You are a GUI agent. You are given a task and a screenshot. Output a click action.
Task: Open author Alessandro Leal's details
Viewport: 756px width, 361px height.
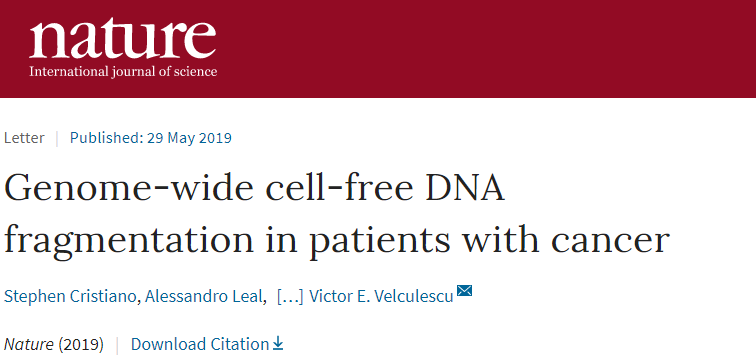click(204, 296)
